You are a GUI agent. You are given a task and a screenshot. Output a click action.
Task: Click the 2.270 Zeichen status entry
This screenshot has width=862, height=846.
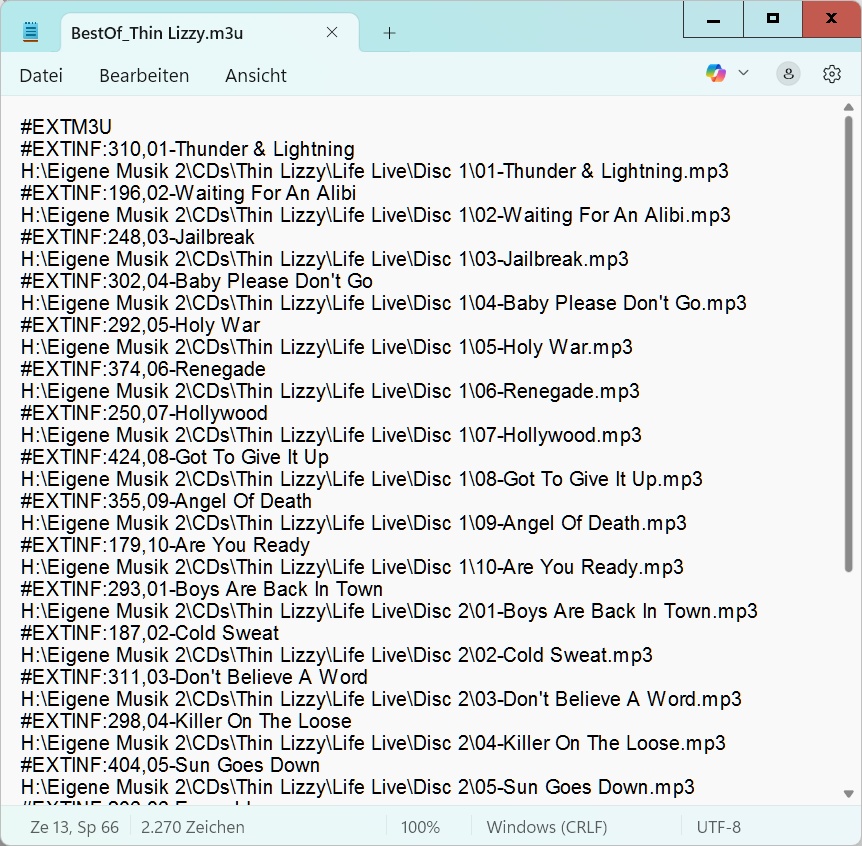click(192, 827)
